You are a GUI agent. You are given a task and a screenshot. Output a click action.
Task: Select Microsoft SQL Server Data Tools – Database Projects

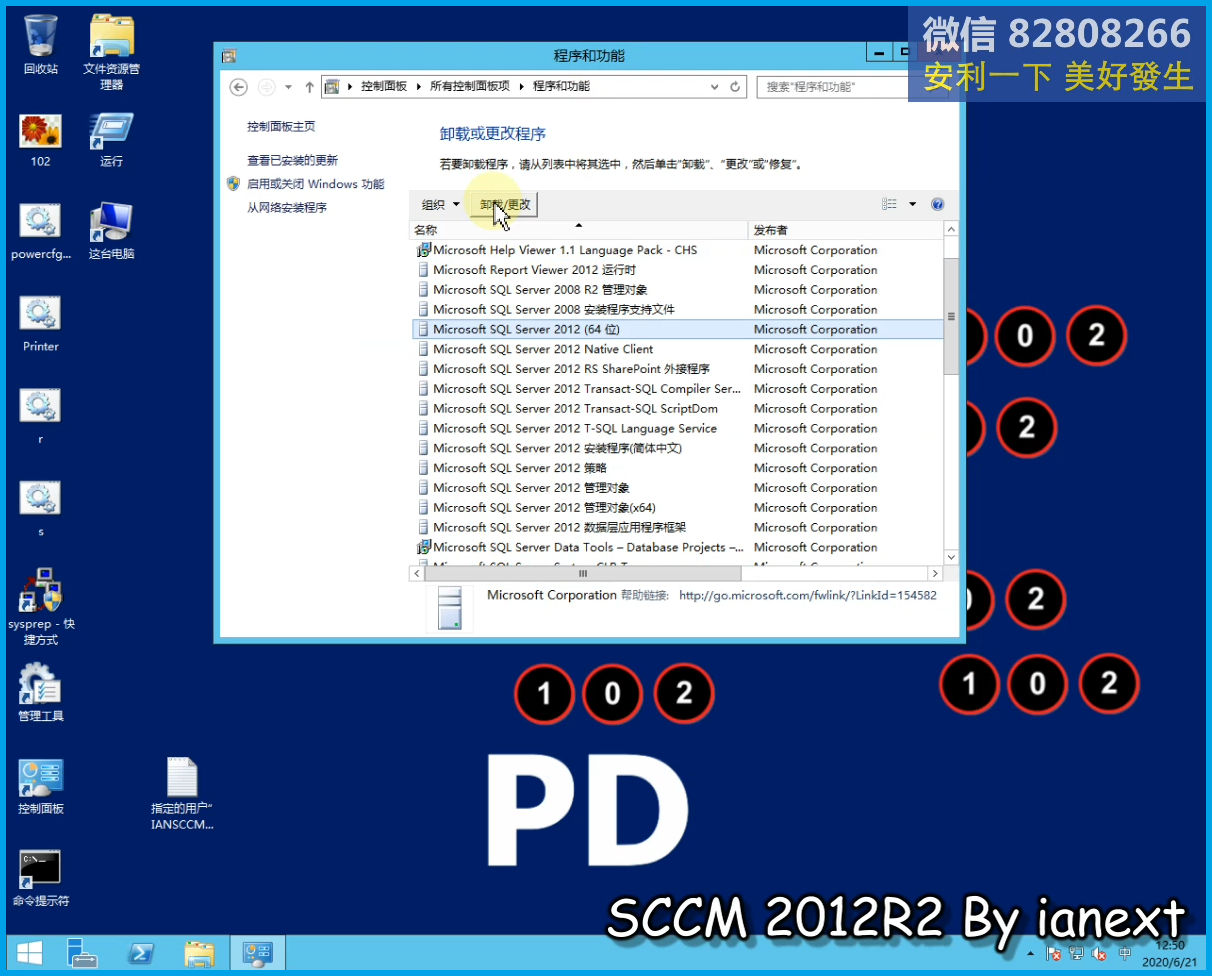coord(677,548)
